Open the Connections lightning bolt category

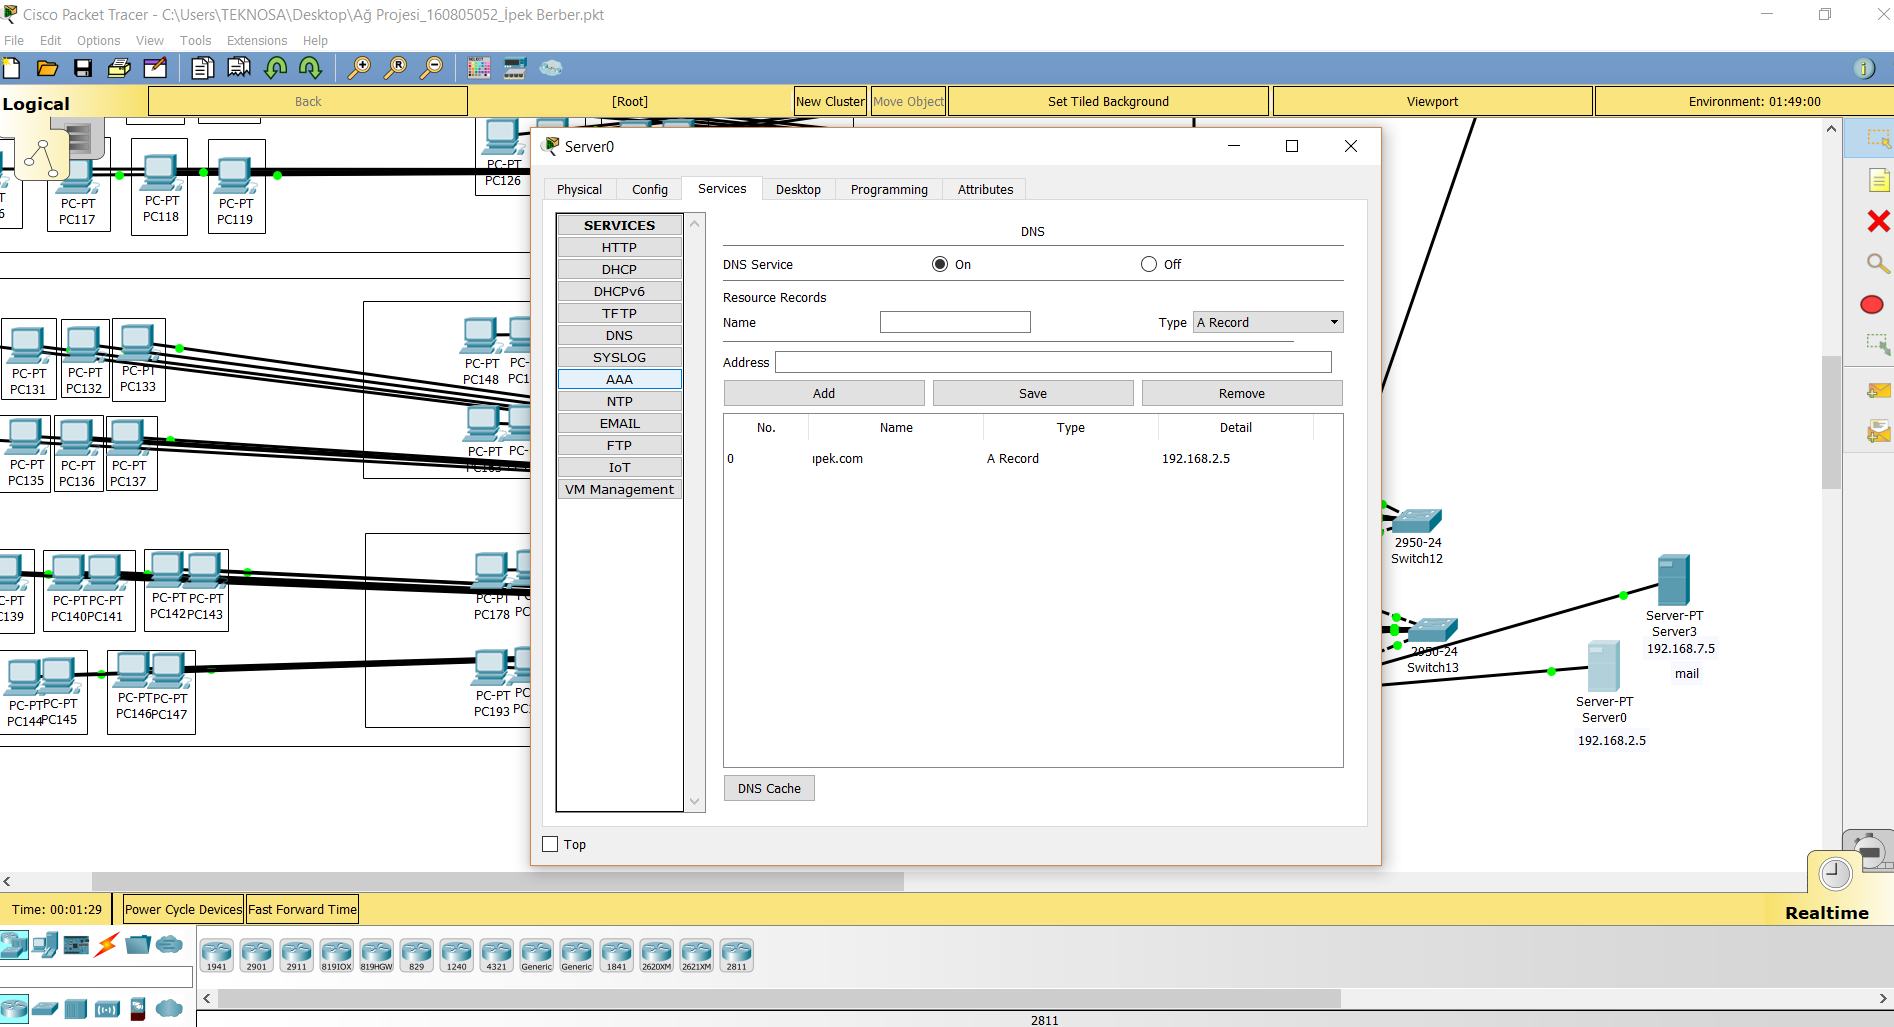tap(106, 944)
